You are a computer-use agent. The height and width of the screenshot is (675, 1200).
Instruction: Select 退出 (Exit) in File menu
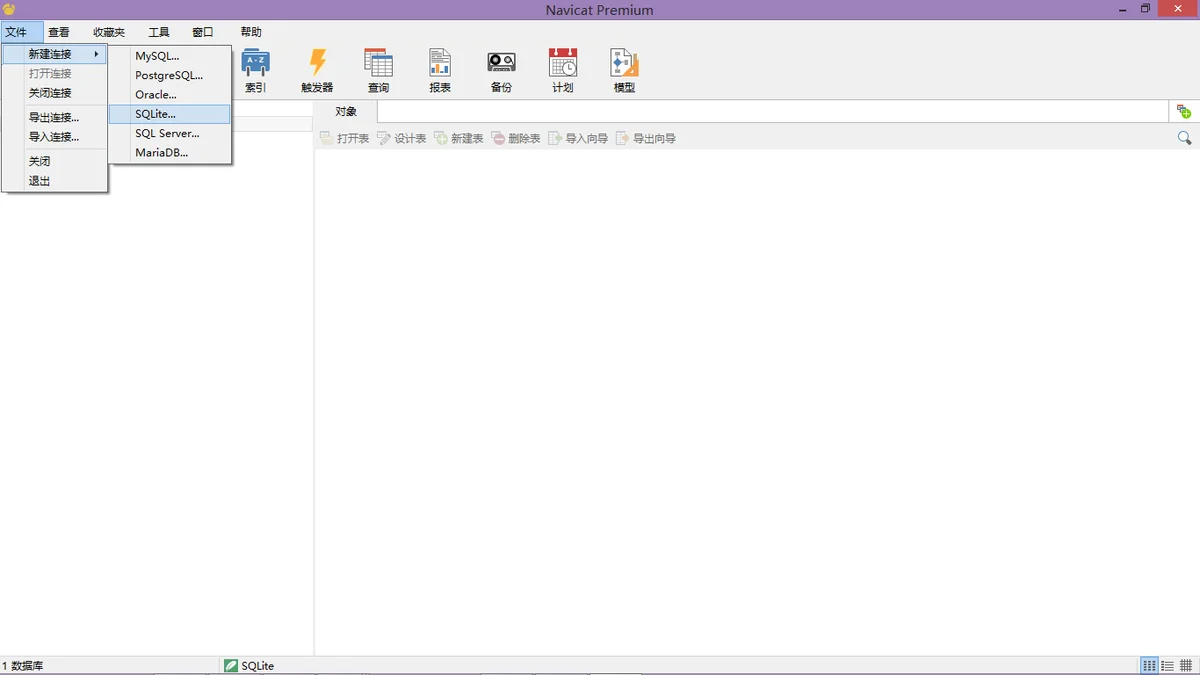coord(55,181)
